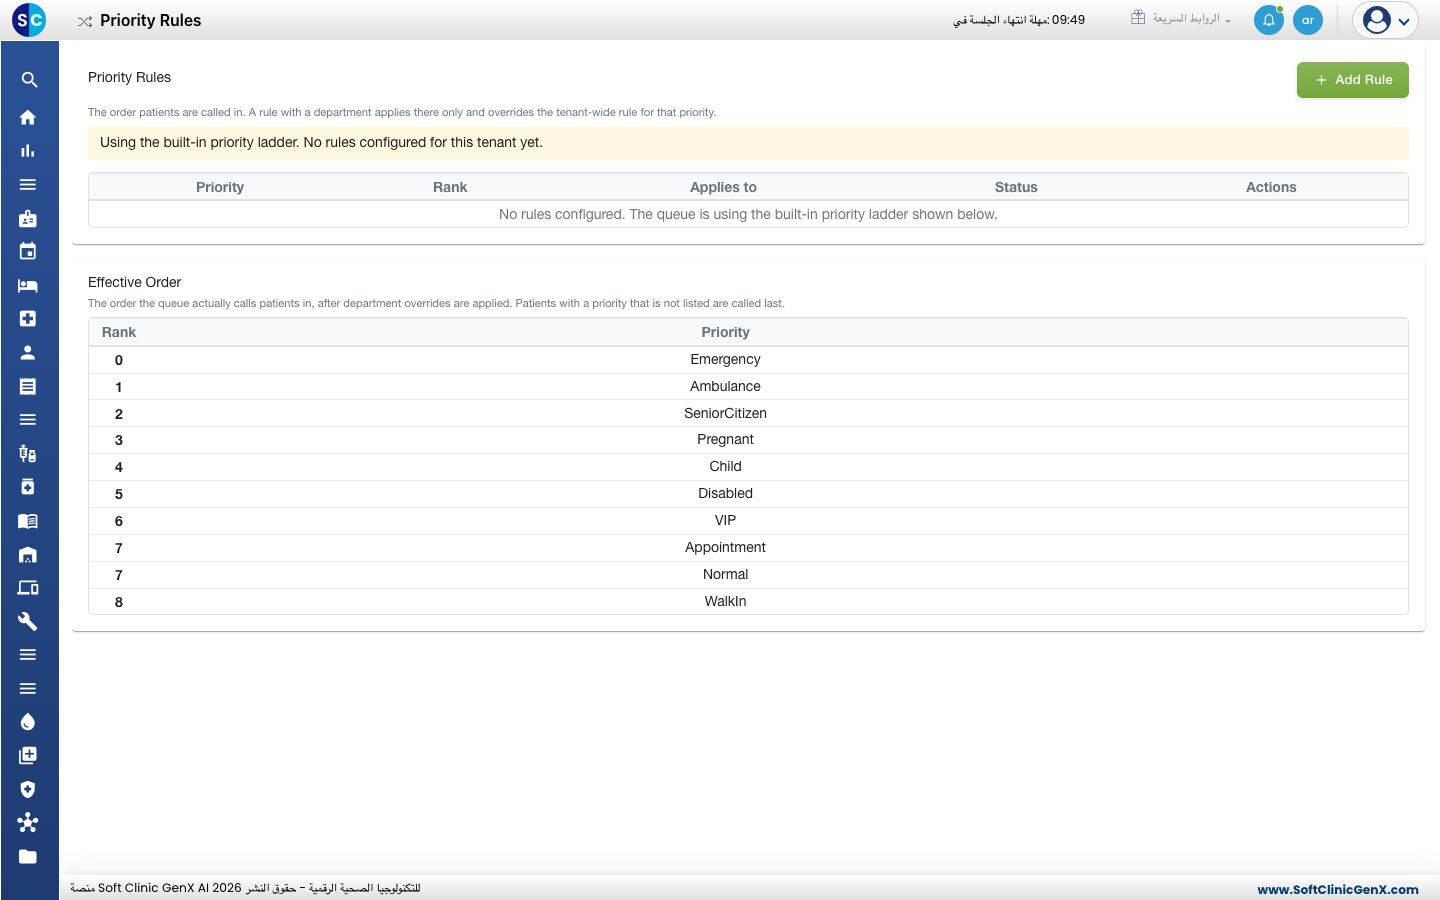1440x900 pixels.
Task: Open the calendar icon in the sidebar
Action: point(28,252)
